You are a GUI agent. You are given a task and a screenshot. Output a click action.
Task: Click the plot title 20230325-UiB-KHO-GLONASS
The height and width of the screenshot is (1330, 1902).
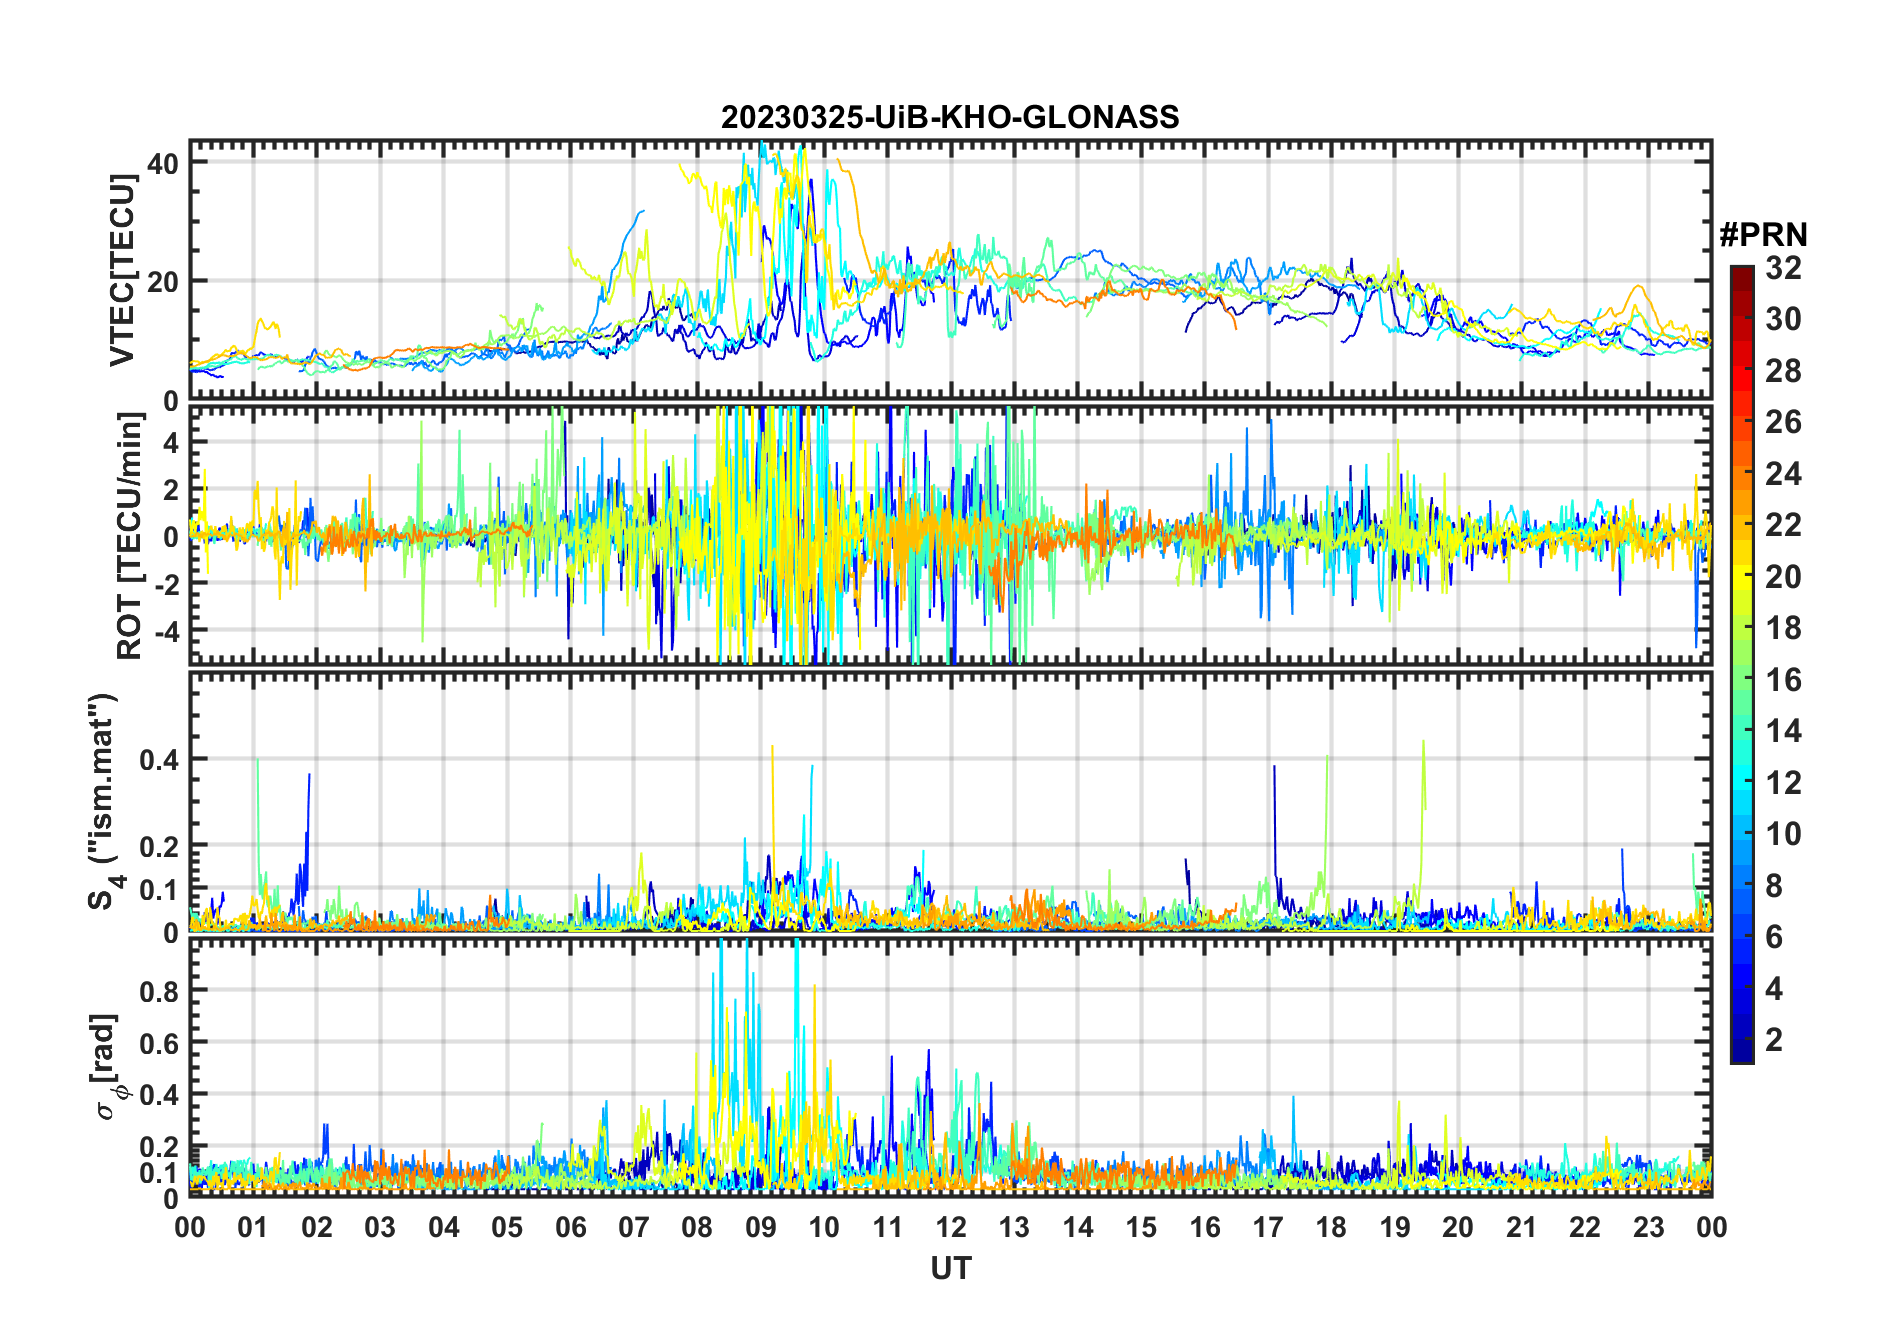(950, 117)
